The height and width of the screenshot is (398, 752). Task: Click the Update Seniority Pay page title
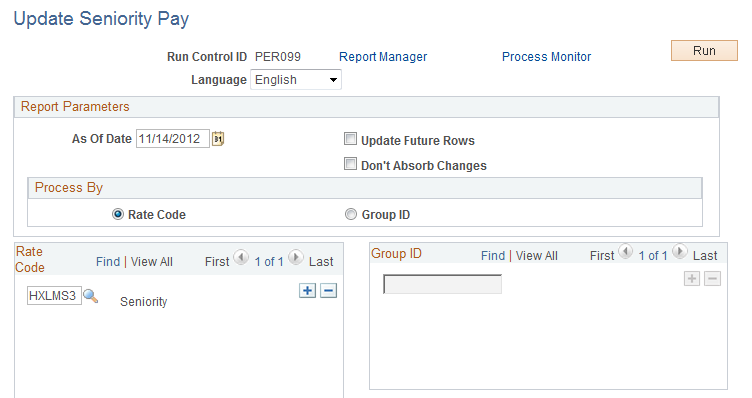[101, 19]
